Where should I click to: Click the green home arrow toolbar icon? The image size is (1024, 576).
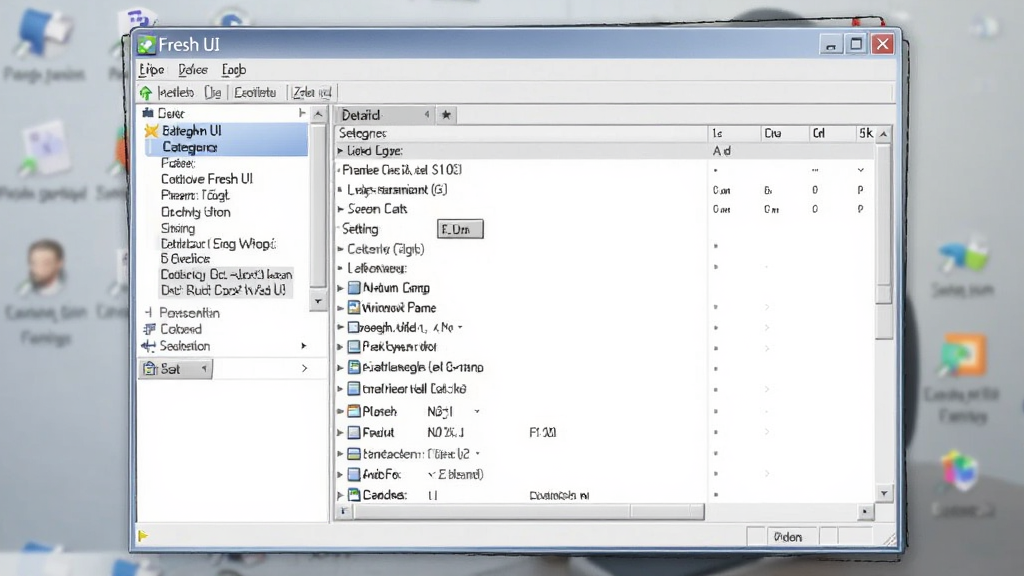146,93
